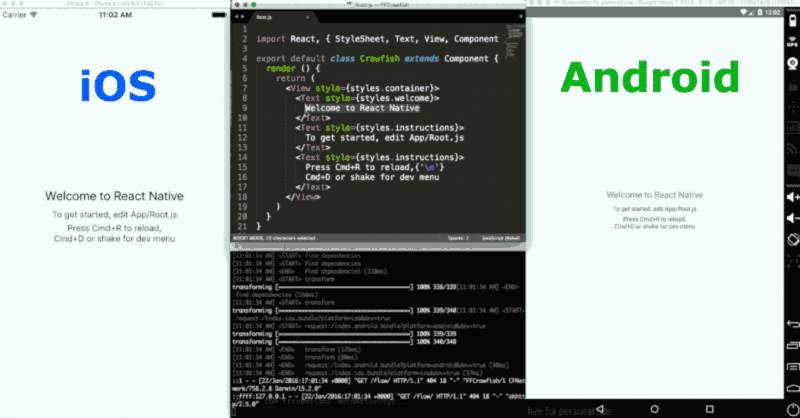Viewport: 800px width, 418px height.
Task: Raise volume in Genymotion sidebar
Action: click(x=792, y=197)
